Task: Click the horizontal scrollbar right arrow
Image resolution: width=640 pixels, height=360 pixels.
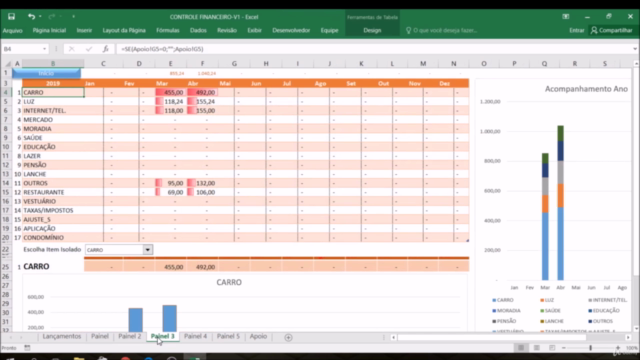Action: tap(628, 338)
